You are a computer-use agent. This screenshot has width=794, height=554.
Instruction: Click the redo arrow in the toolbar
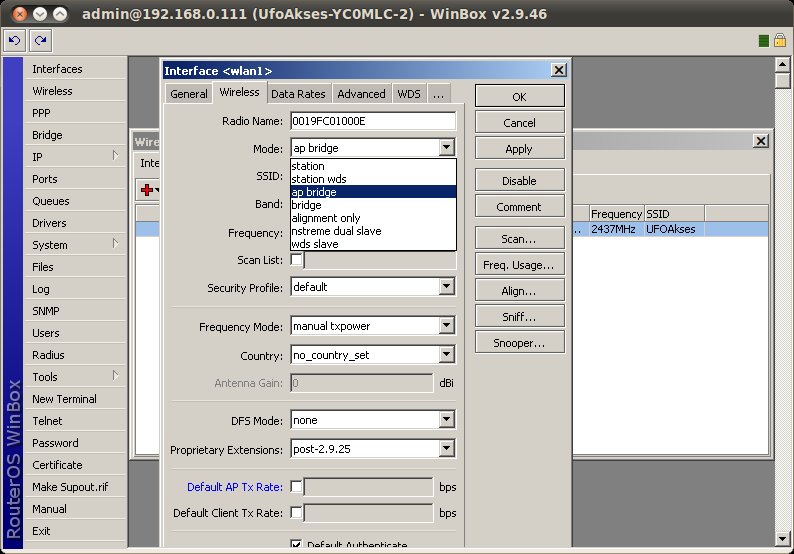[x=40, y=40]
